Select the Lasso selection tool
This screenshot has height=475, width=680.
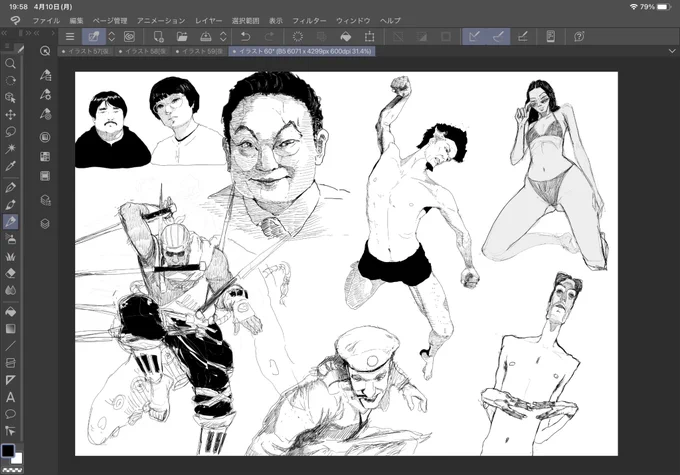click(x=10, y=131)
